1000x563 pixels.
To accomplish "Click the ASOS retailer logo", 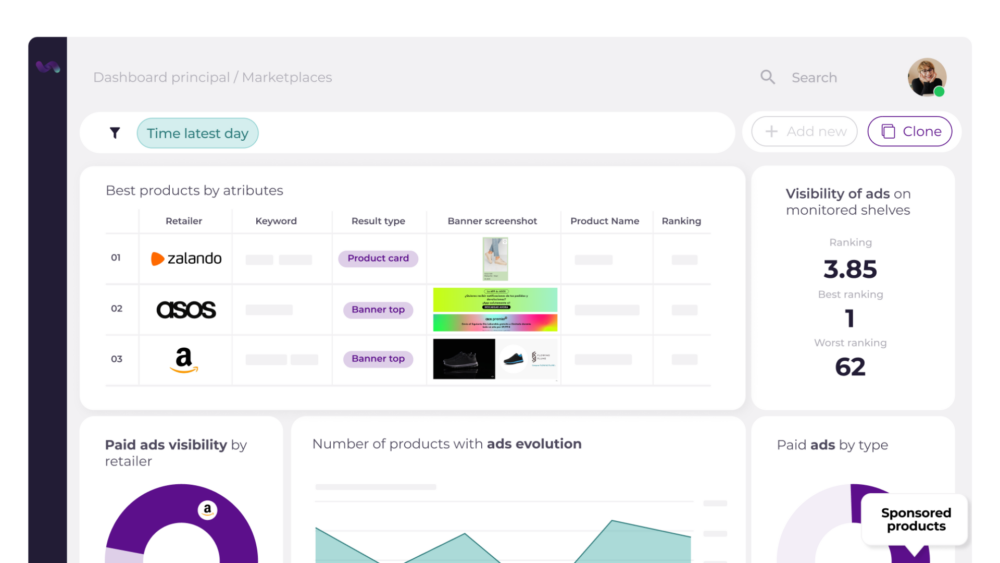I will (186, 309).
